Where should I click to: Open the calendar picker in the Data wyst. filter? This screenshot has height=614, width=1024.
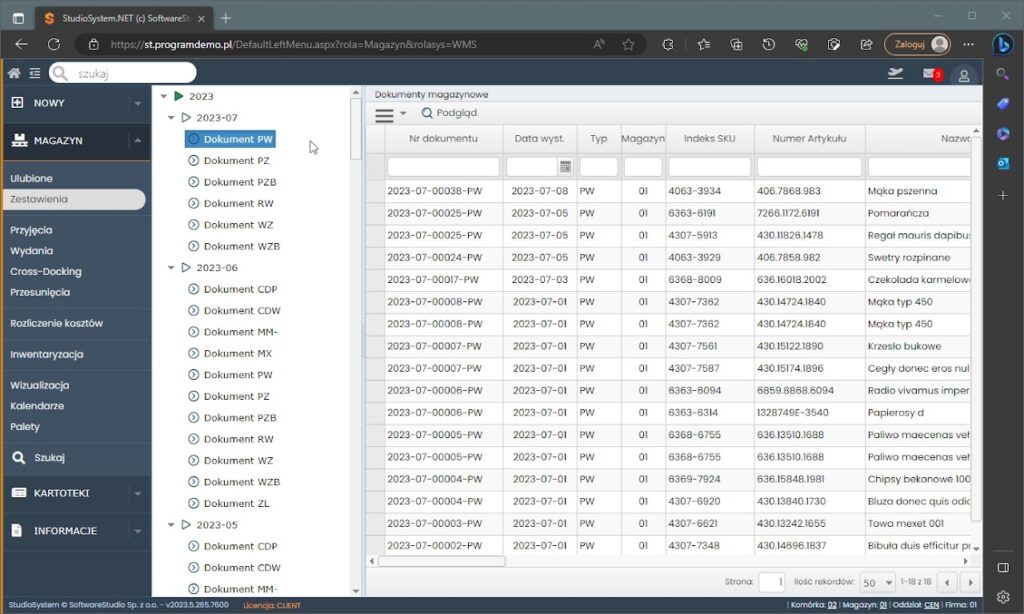coord(565,167)
